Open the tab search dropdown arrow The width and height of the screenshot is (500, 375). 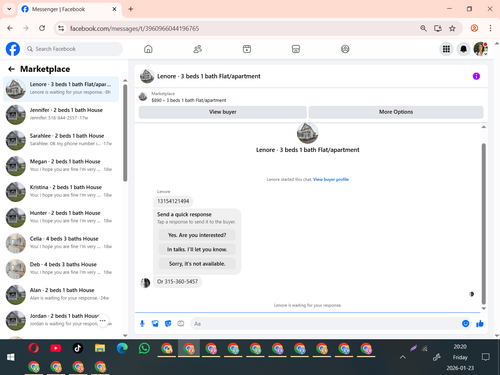[x=9, y=9]
